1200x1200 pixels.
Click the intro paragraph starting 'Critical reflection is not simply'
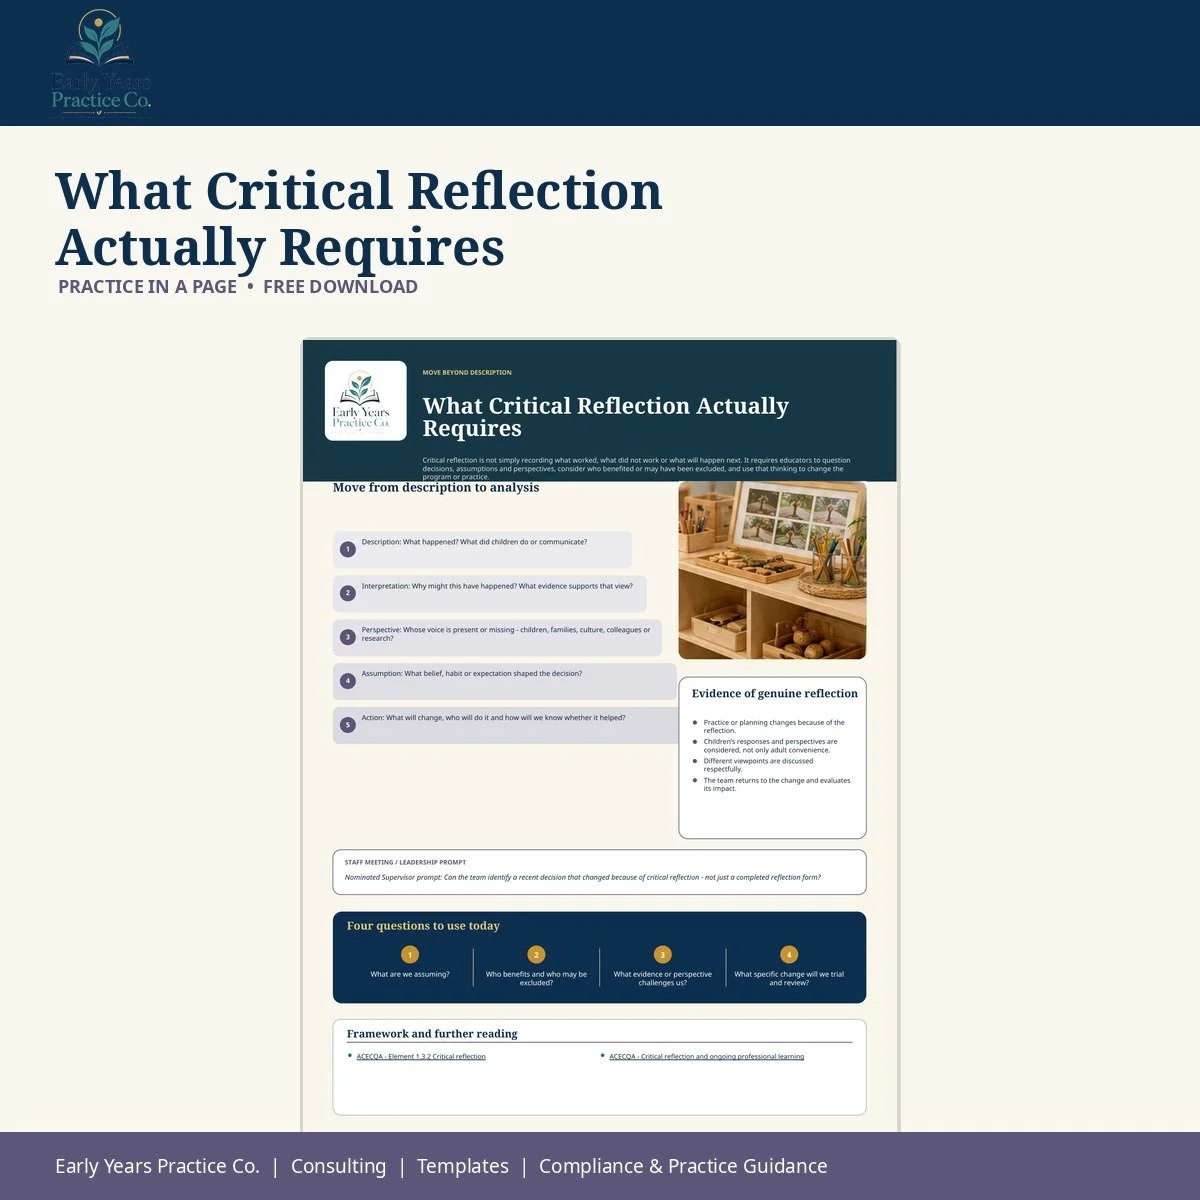point(636,469)
